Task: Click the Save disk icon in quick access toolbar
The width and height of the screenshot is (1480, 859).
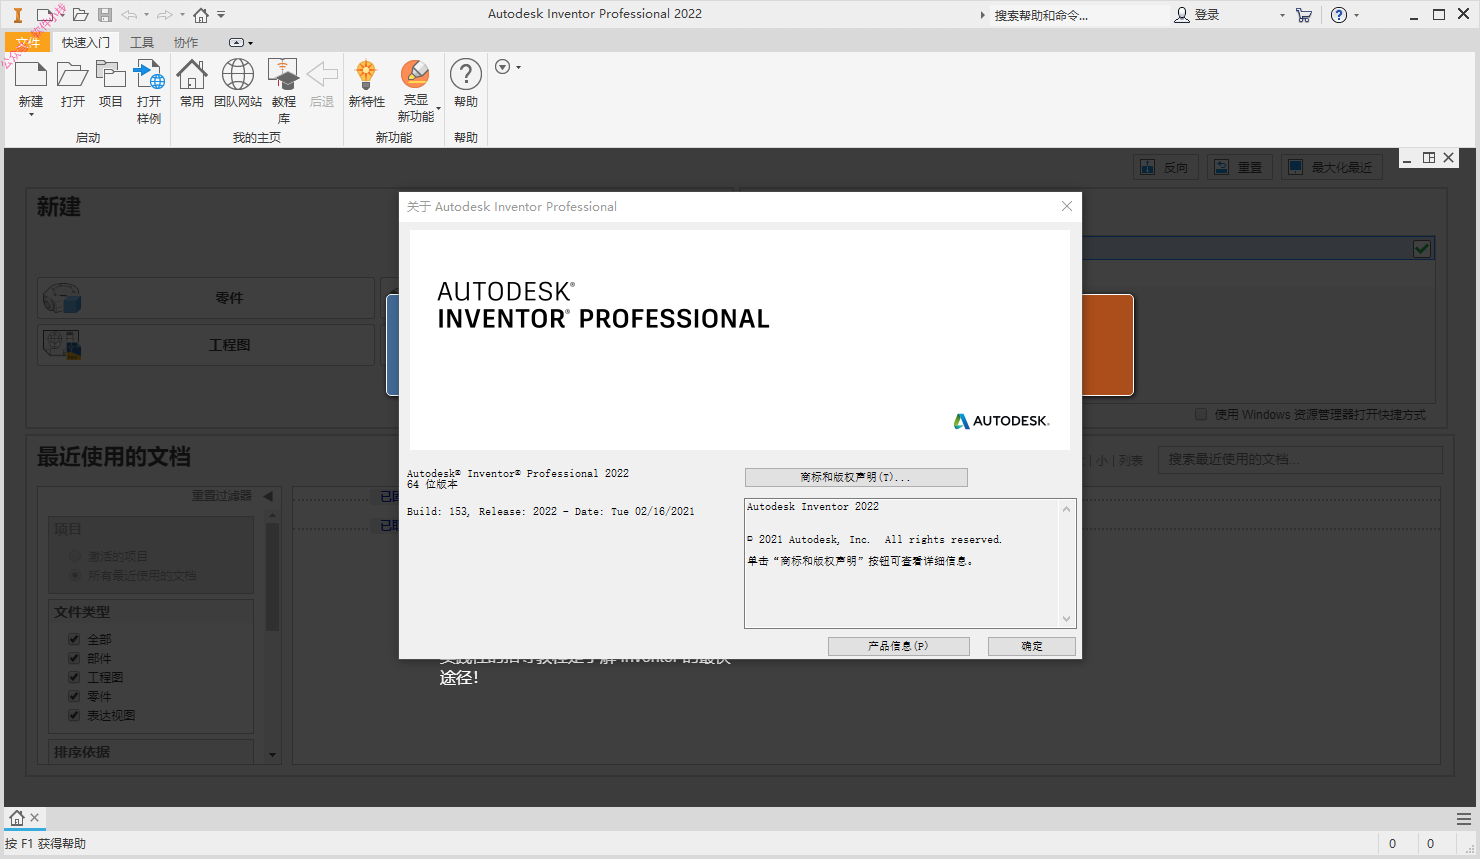Action: [105, 15]
